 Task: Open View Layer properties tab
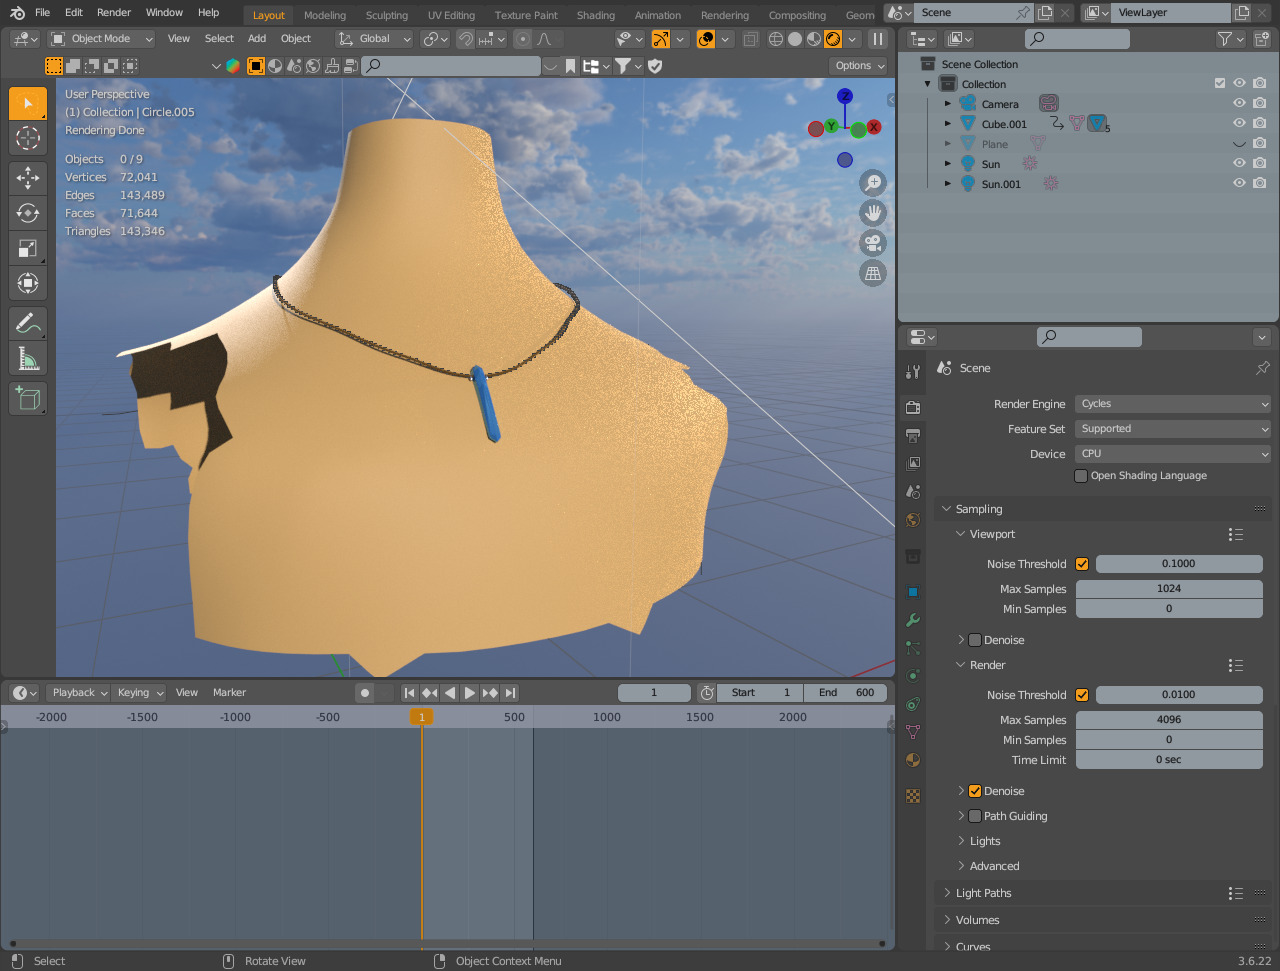(913, 463)
